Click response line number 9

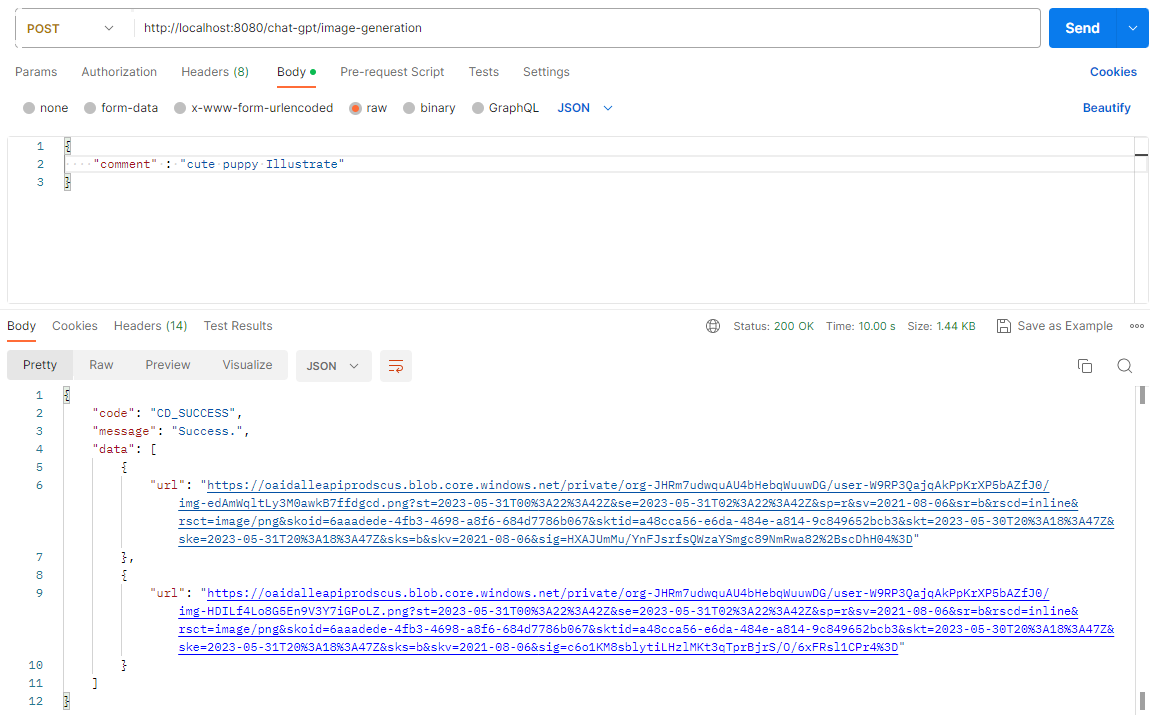click(x=39, y=593)
